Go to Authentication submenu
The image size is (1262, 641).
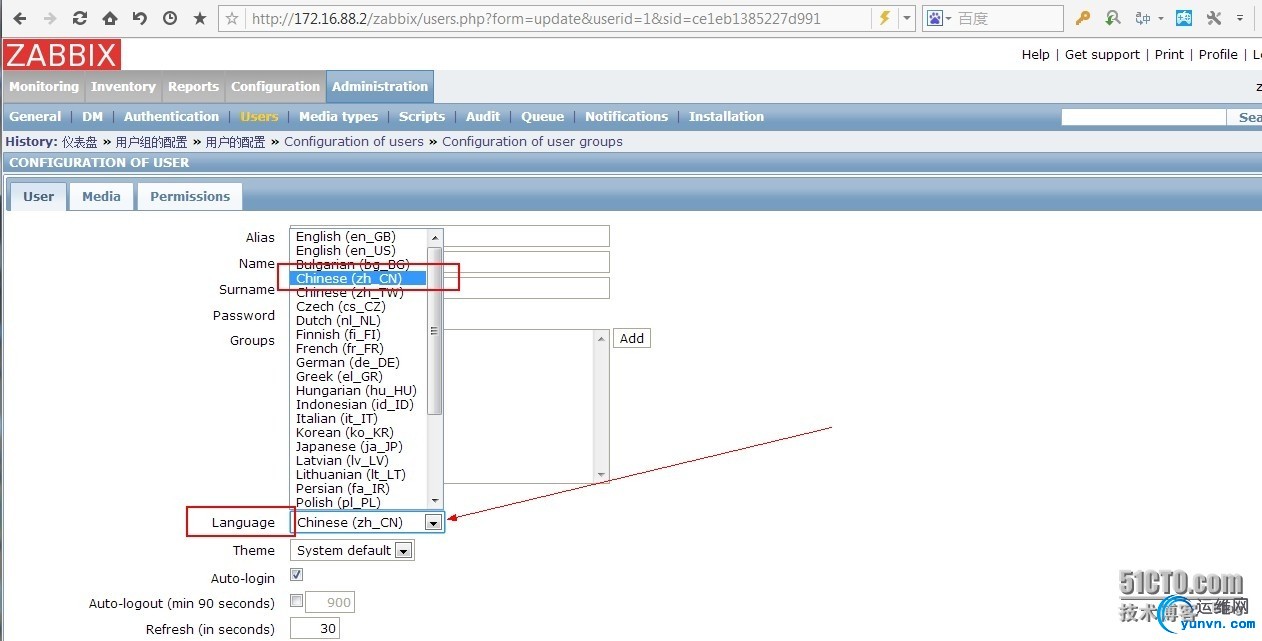pos(171,117)
